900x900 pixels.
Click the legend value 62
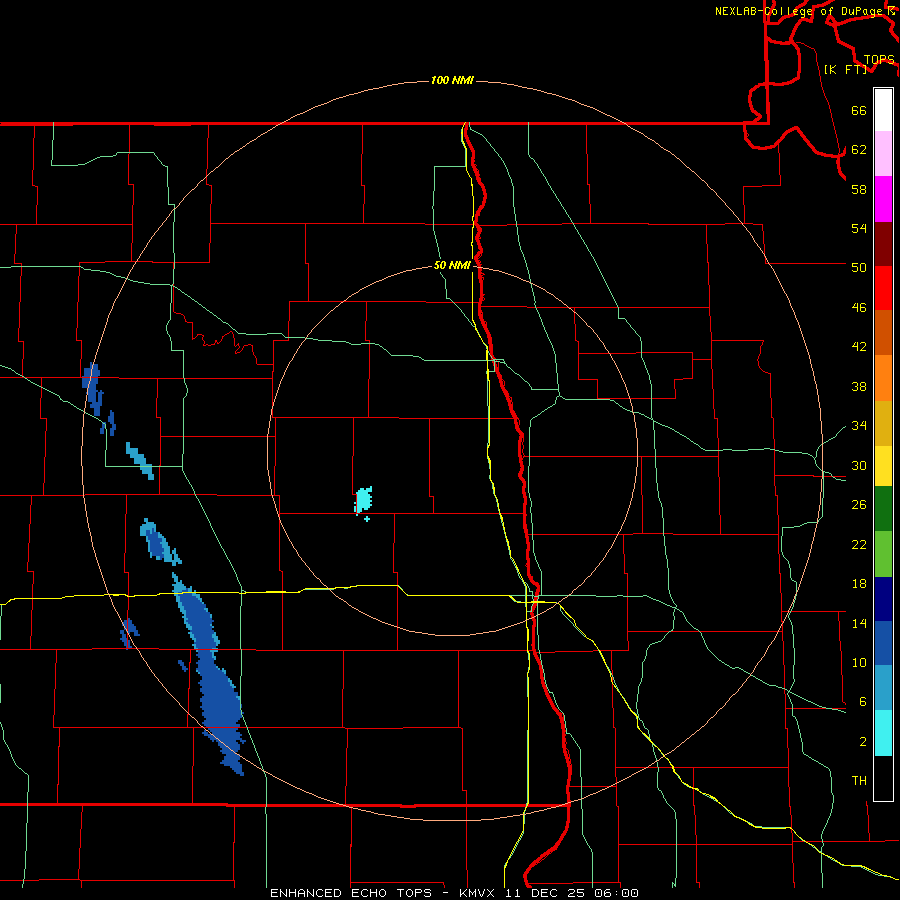(859, 150)
